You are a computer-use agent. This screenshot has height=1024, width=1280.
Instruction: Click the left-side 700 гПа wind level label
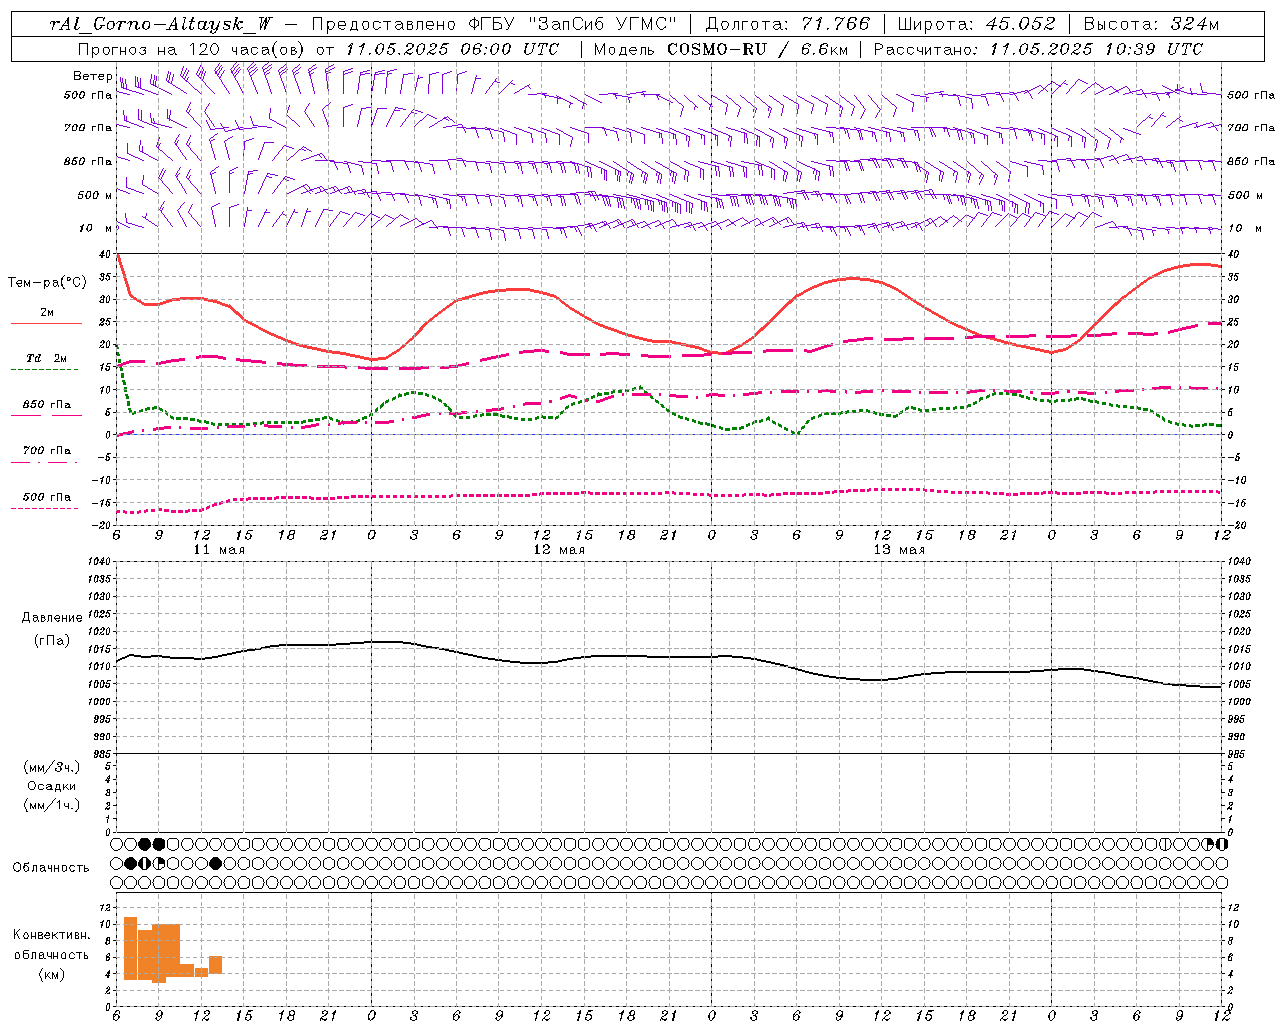88,128
